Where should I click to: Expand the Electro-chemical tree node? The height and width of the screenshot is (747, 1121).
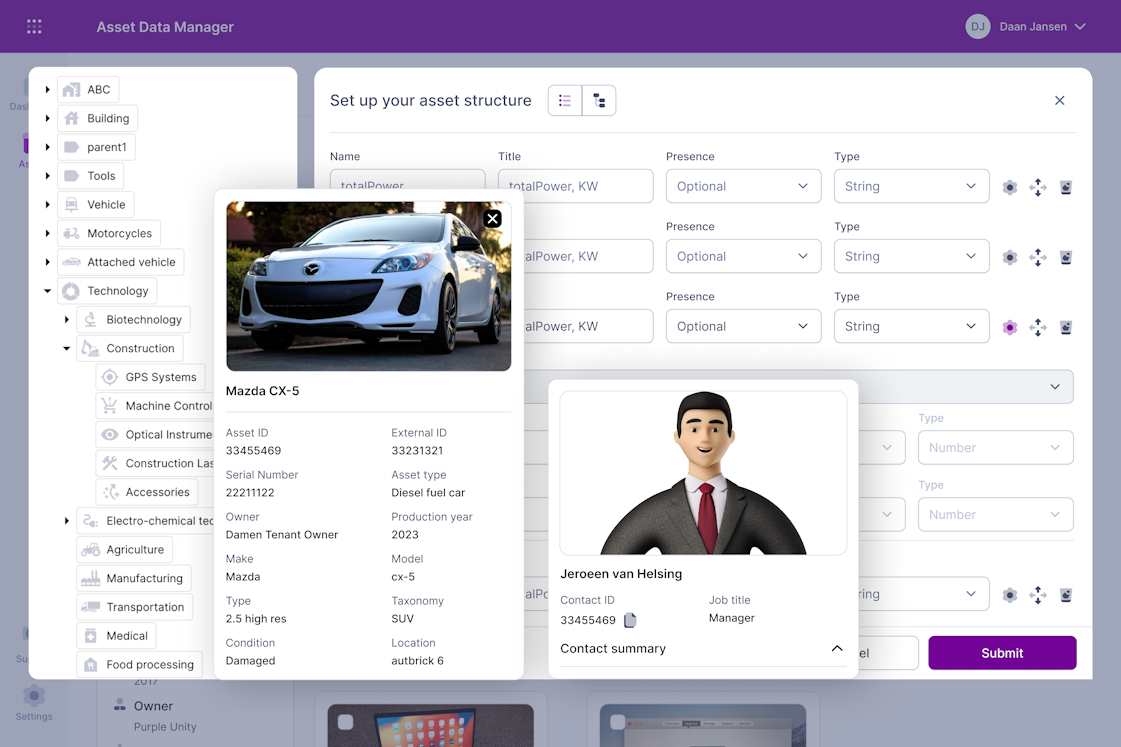click(66, 520)
